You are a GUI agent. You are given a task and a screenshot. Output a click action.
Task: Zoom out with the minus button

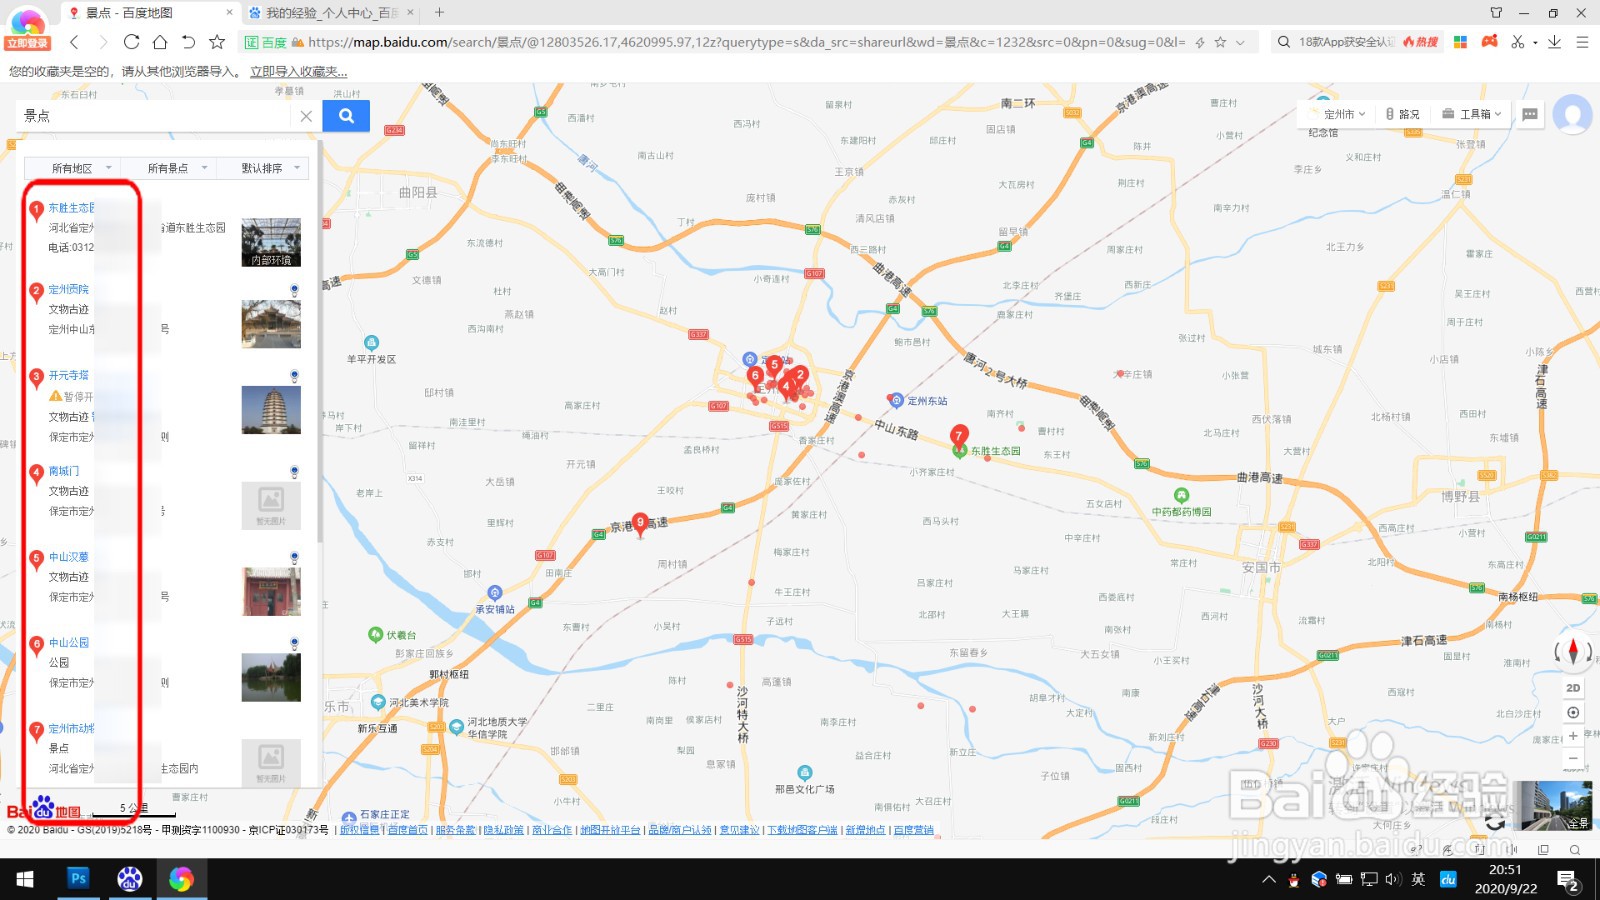[x=1573, y=759]
